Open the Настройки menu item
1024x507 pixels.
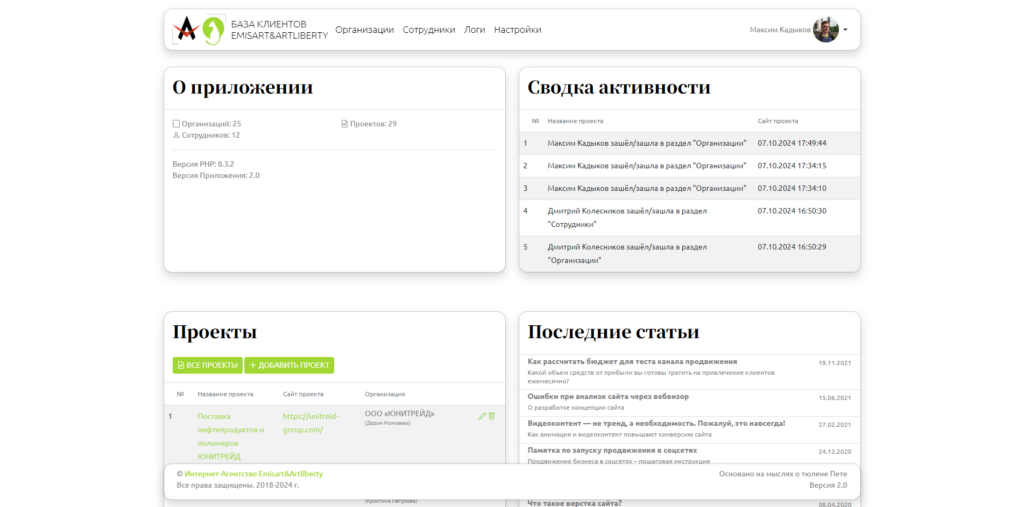(517, 29)
